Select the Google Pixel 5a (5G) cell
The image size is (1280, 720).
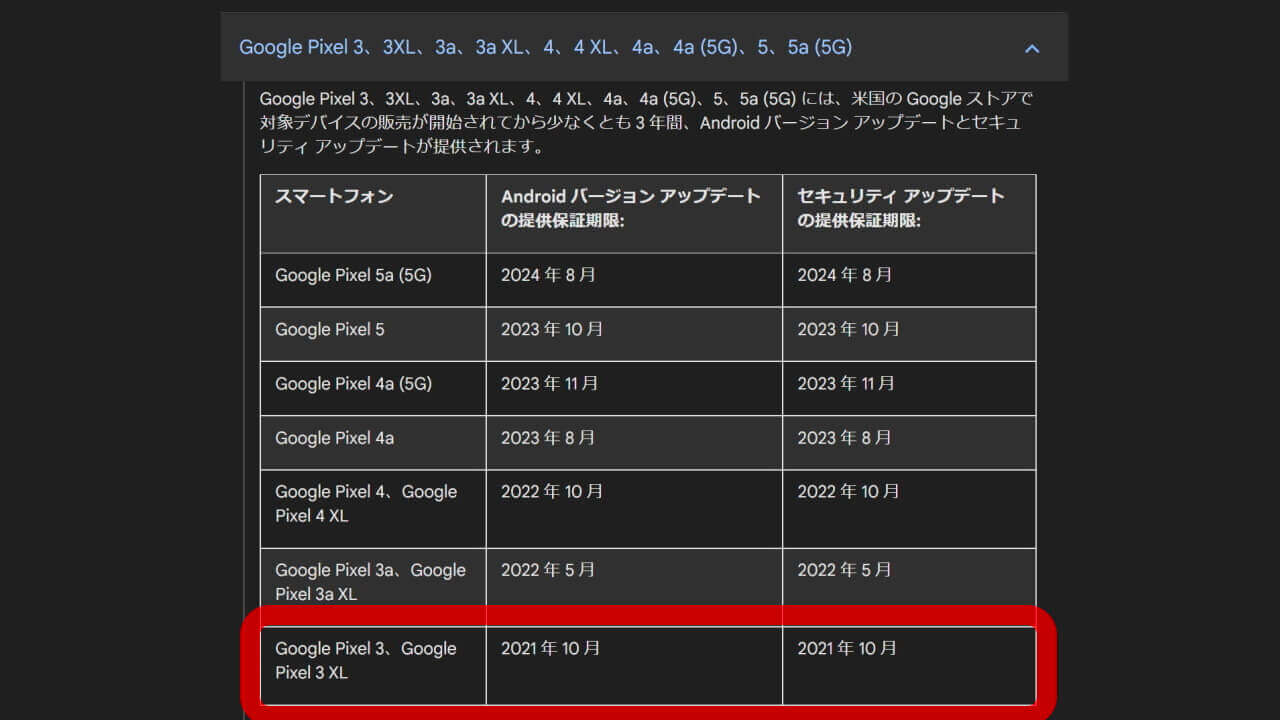[x=353, y=275]
